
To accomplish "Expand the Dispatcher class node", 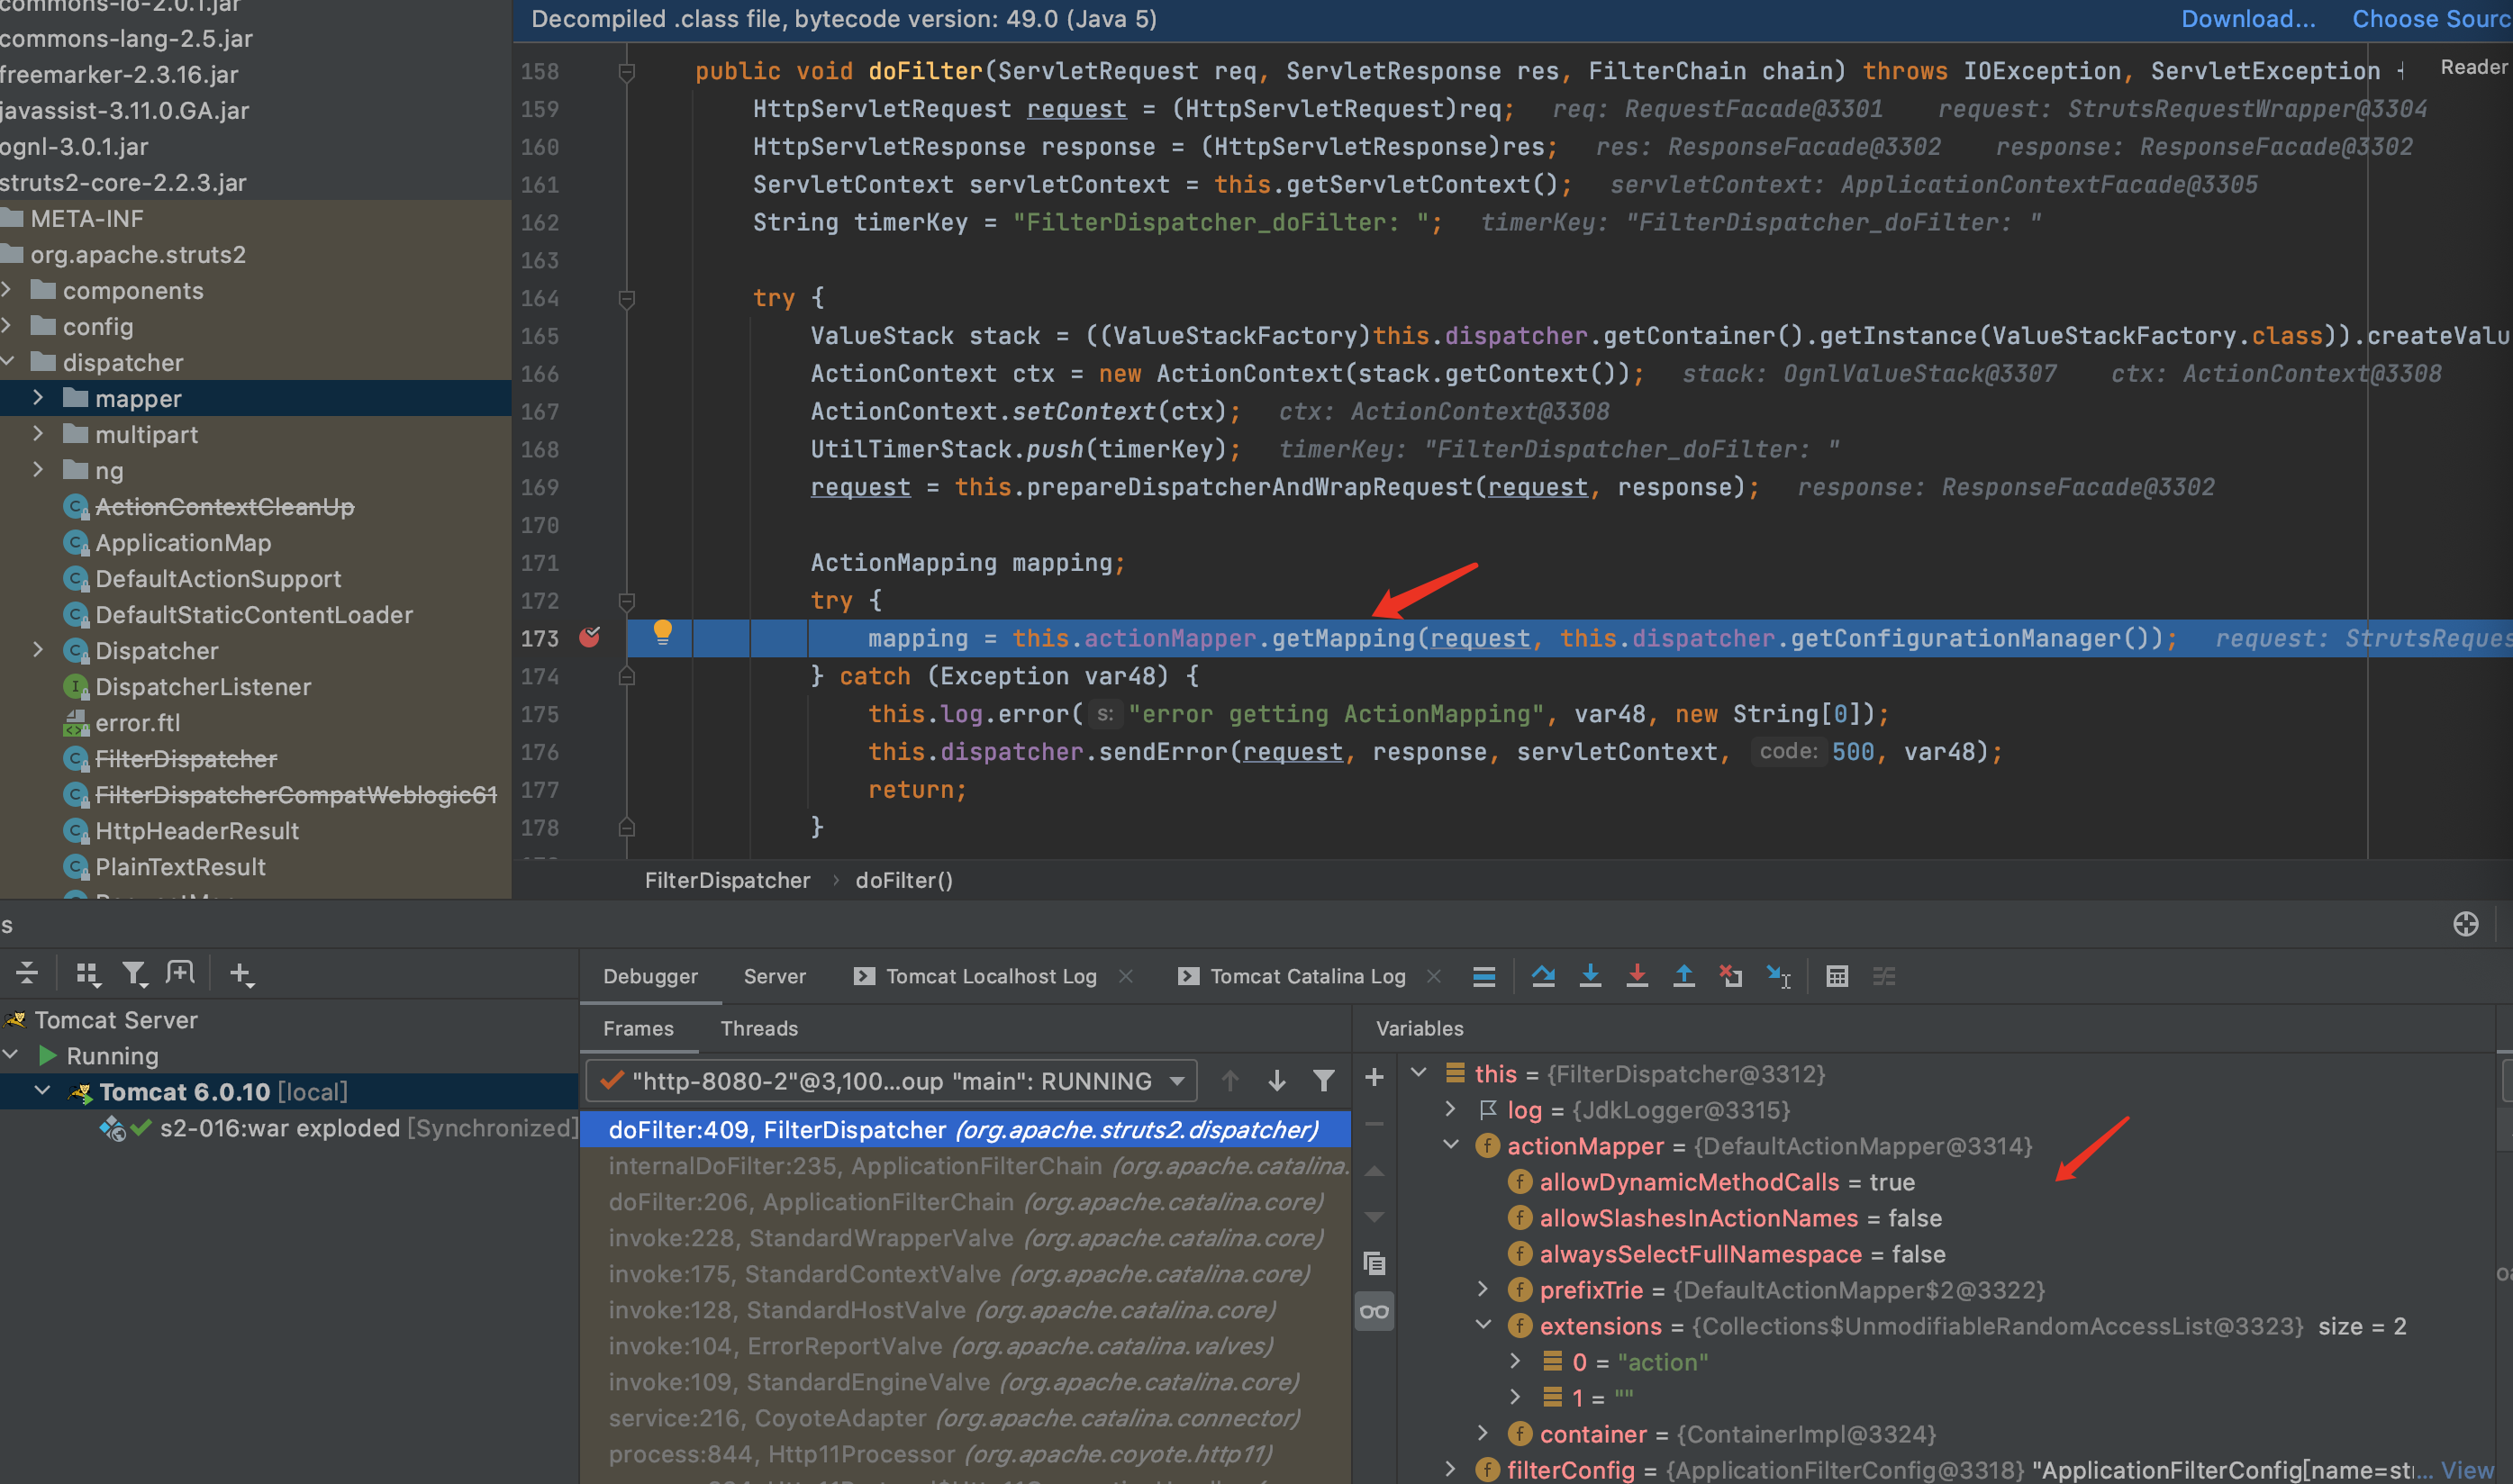I will coord(38,650).
